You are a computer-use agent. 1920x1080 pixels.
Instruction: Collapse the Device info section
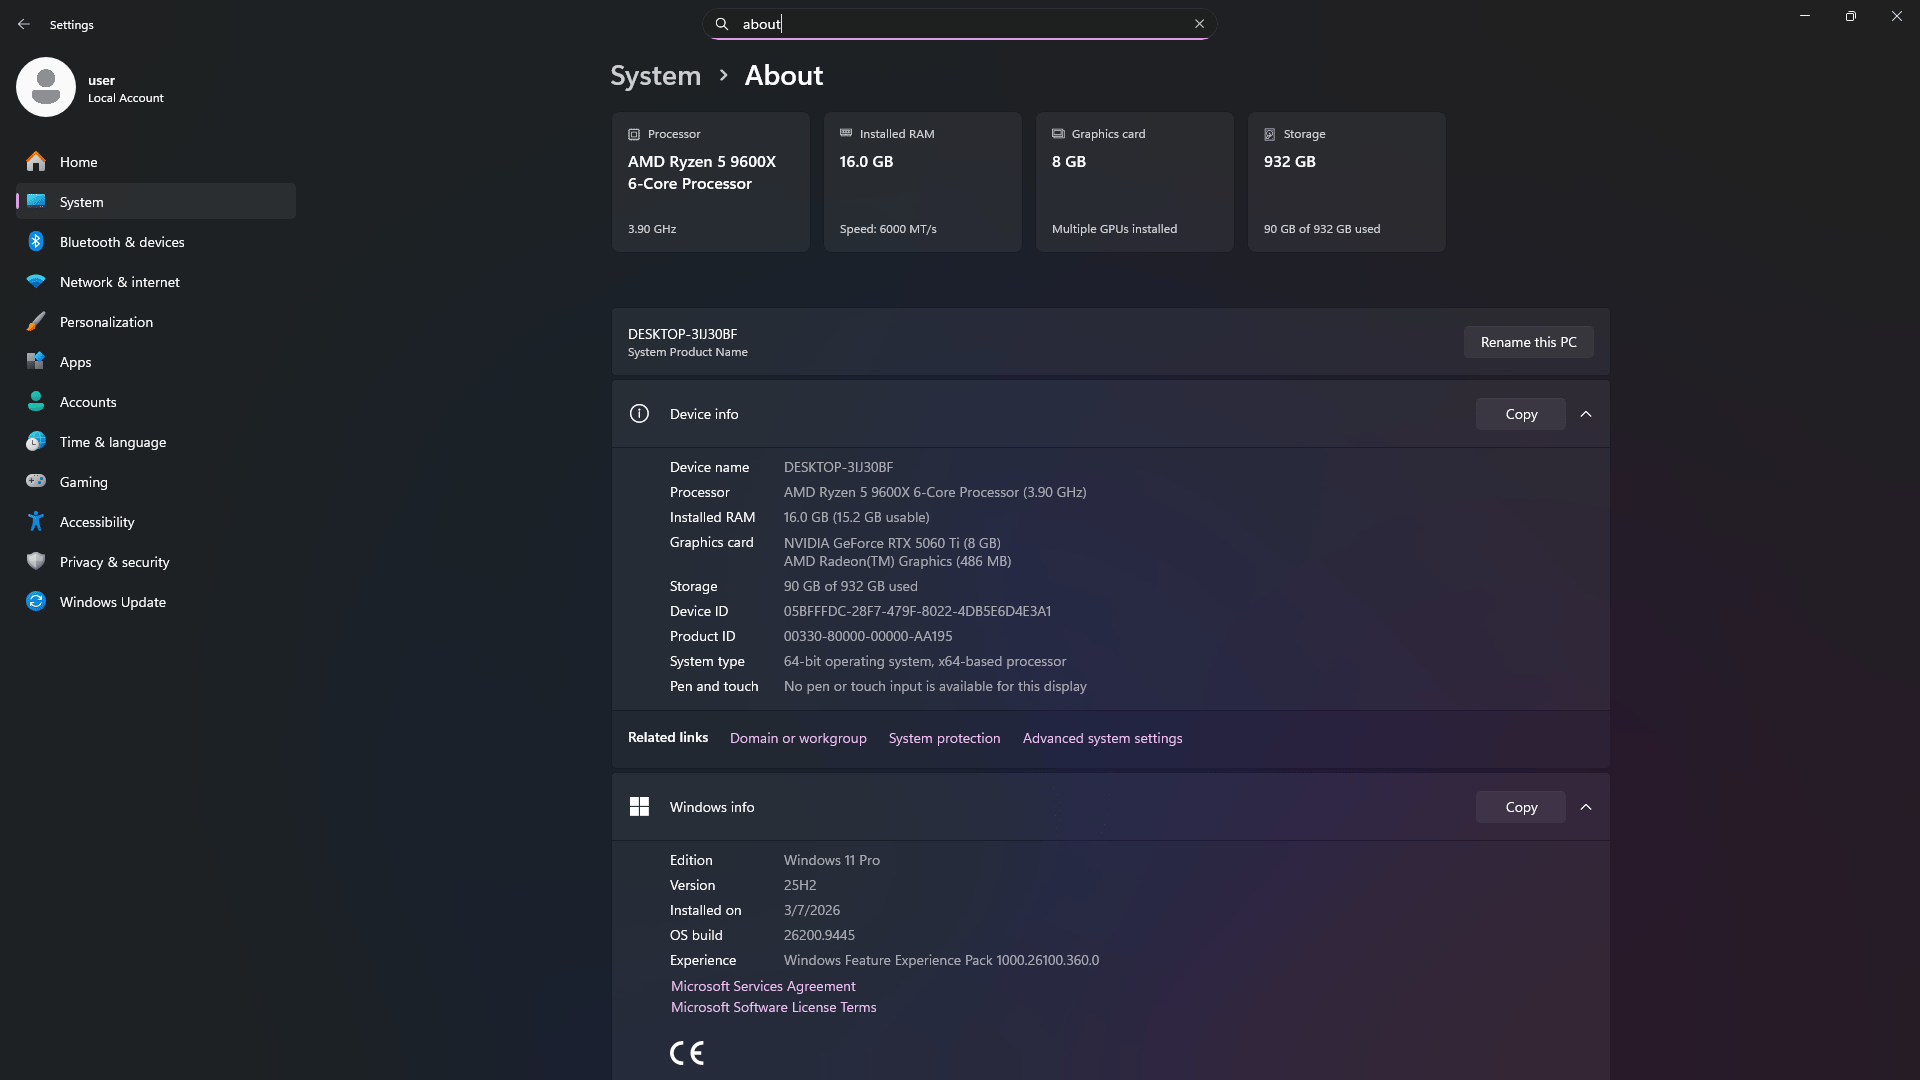pyautogui.click(x=1586, y=414)
